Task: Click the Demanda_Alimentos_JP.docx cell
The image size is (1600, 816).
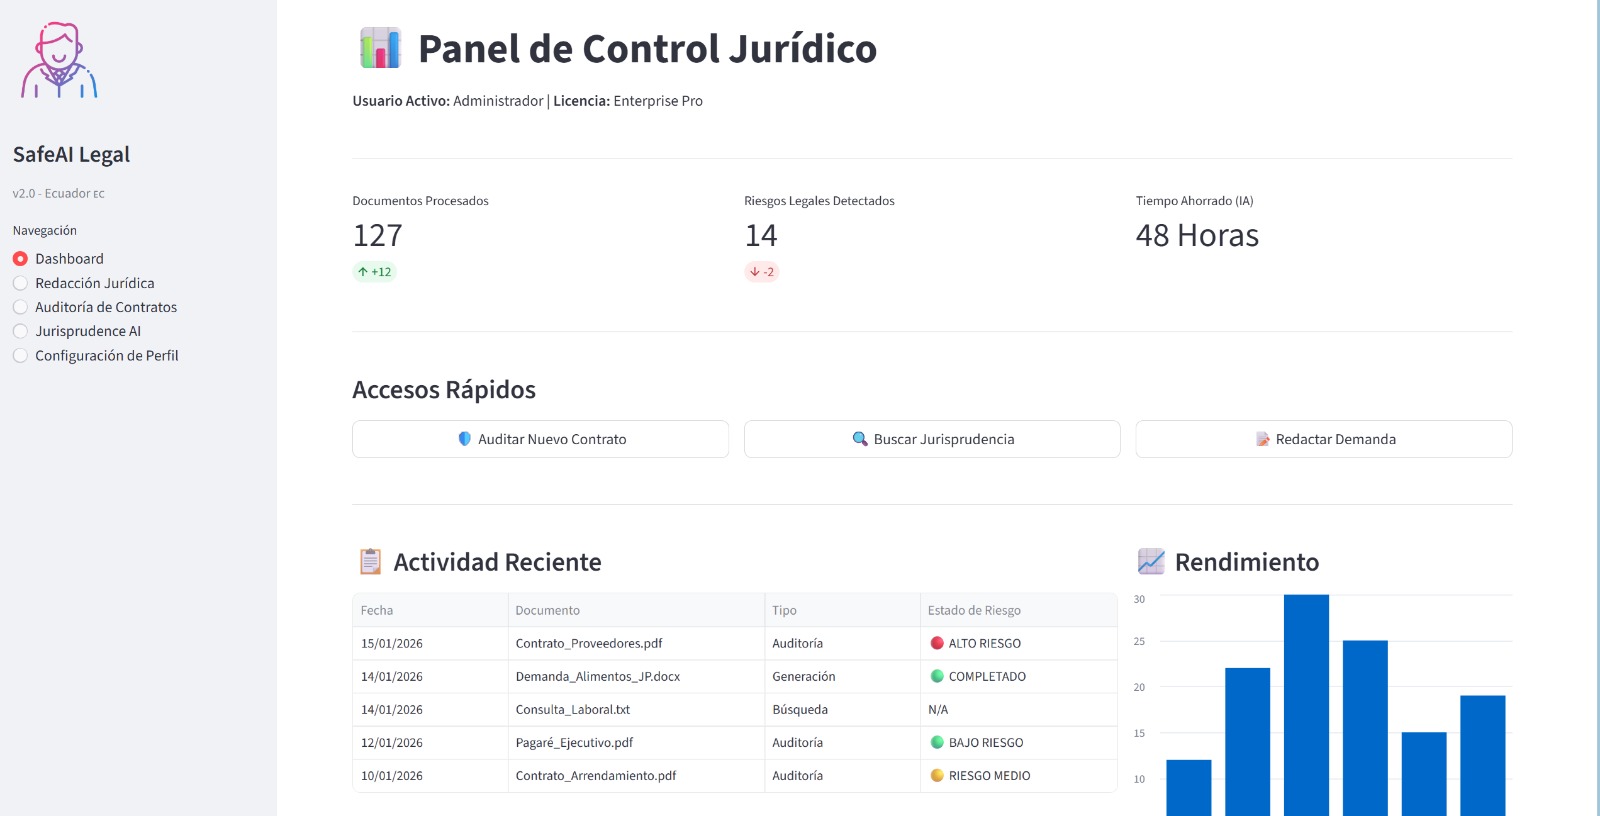Action: click(636, 676)
